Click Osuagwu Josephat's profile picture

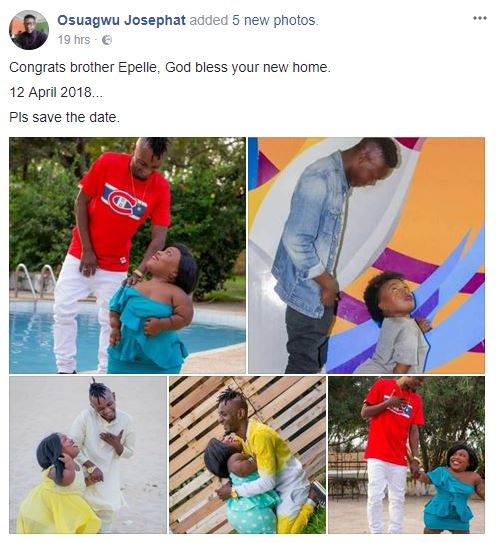coord(29,30)
